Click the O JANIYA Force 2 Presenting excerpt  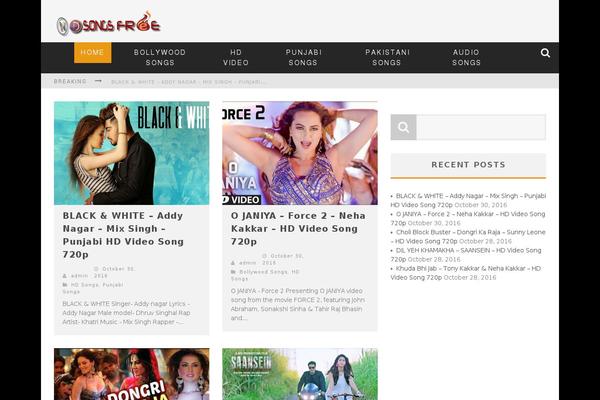click(x=298, y=304)
